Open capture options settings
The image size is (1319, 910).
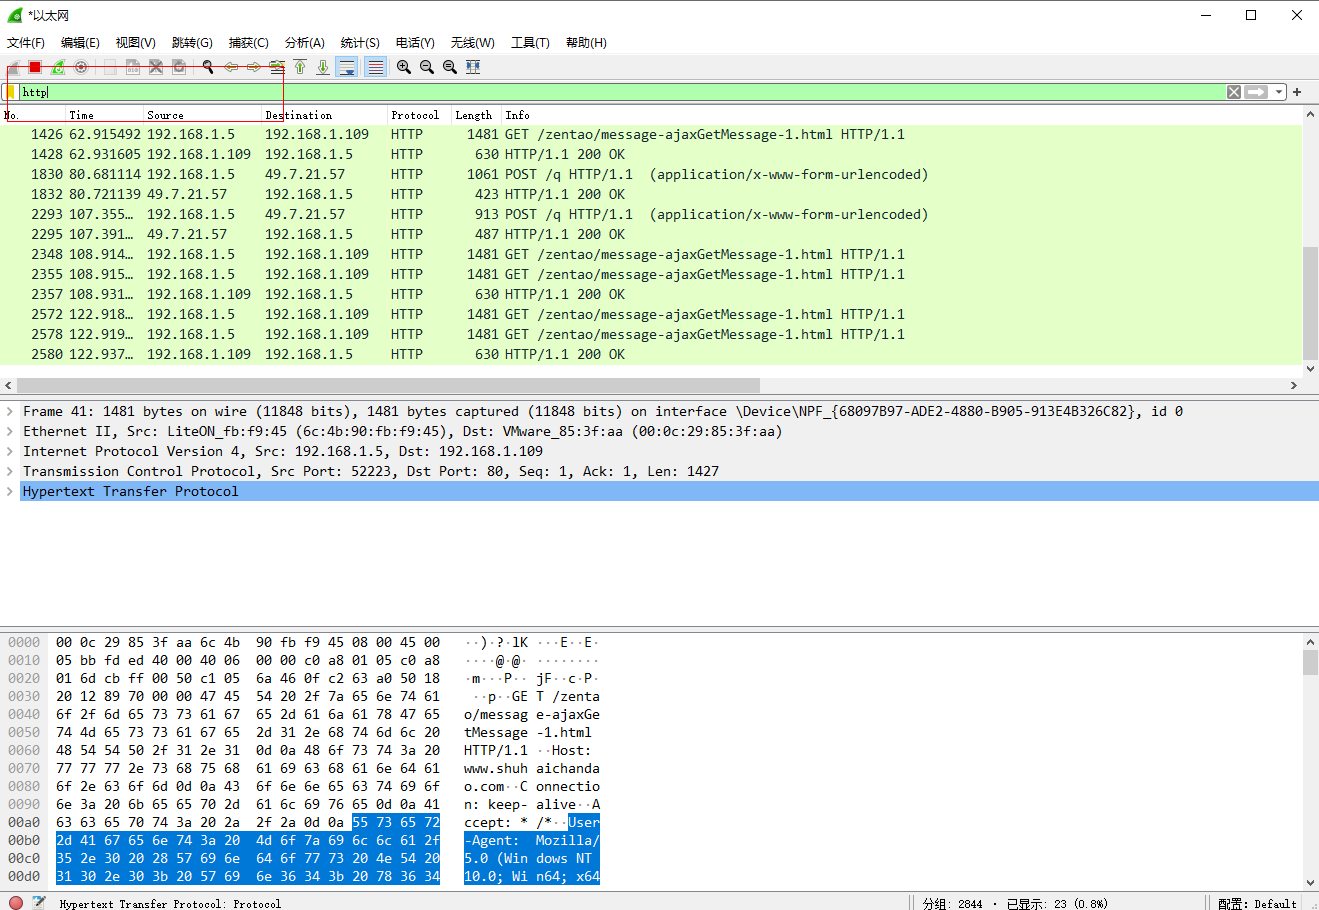coord(81,66)
